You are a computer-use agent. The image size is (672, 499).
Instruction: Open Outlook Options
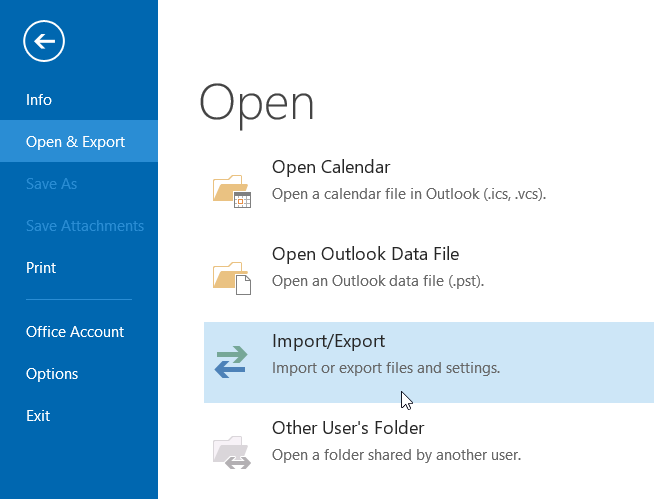[52, 374]
